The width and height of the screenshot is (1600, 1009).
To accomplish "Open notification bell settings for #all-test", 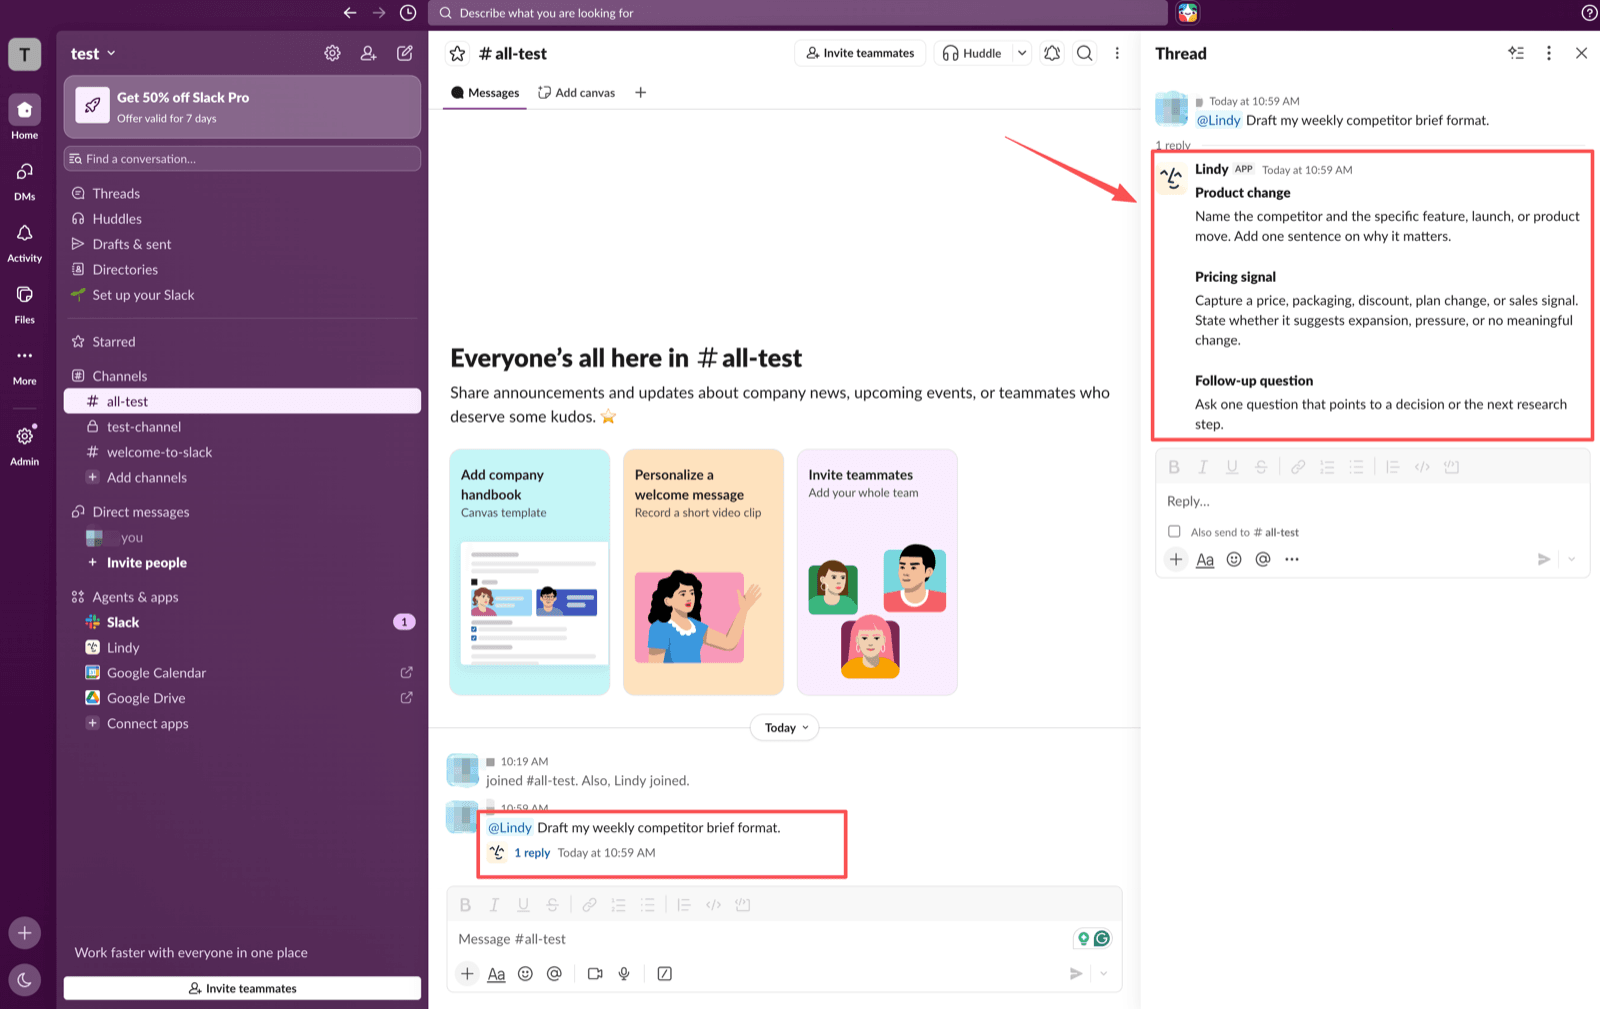I will [1052, 53].
